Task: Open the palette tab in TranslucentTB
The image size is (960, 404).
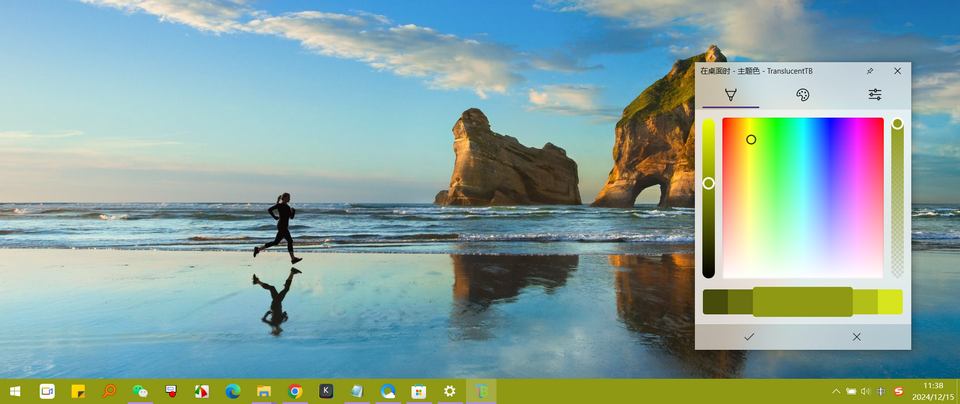Action: (x=803, y=94)
